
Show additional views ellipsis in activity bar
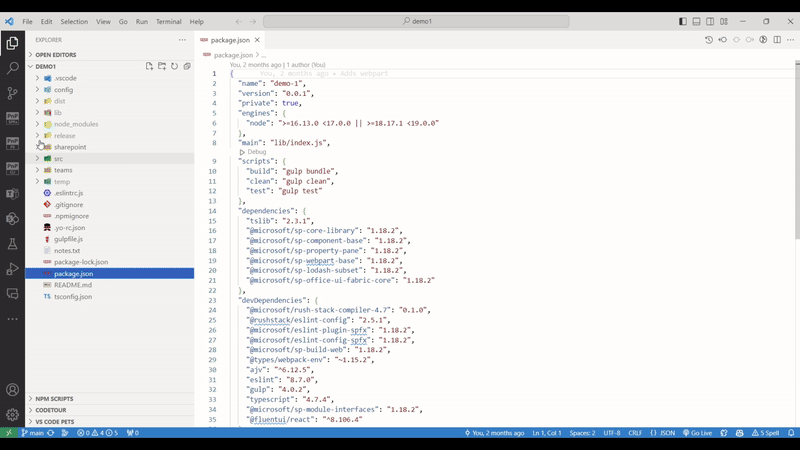(12, 319)
